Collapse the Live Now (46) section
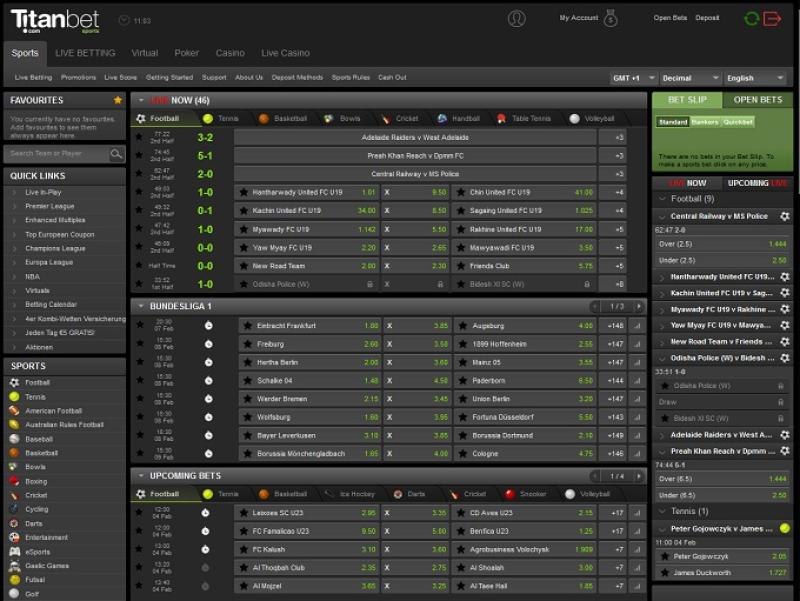 [141, 101]
